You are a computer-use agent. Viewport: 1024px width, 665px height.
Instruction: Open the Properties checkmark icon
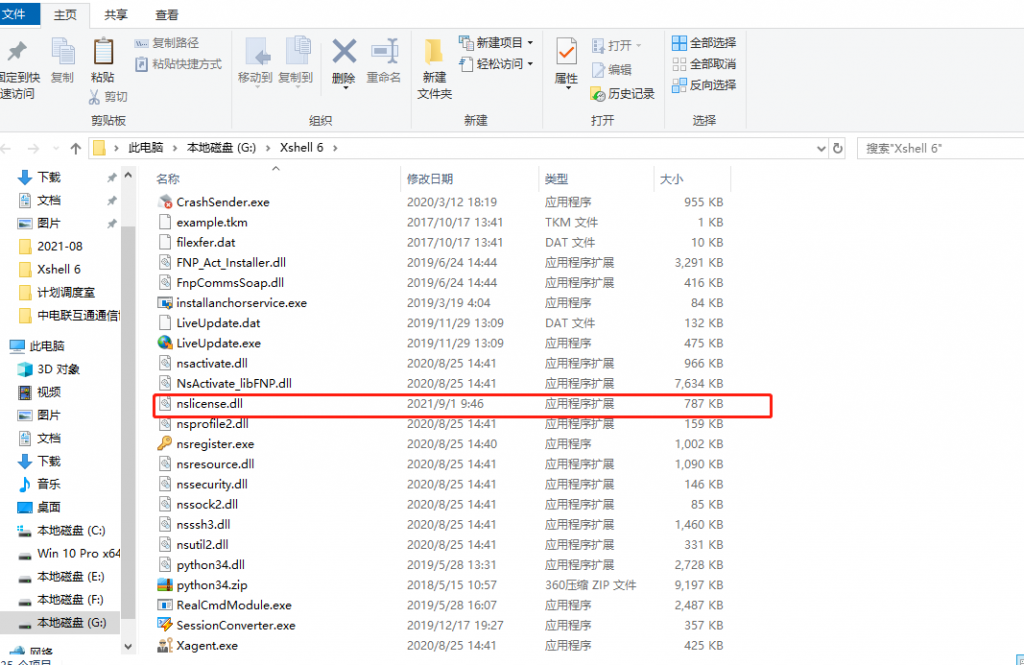click(566, 52)
